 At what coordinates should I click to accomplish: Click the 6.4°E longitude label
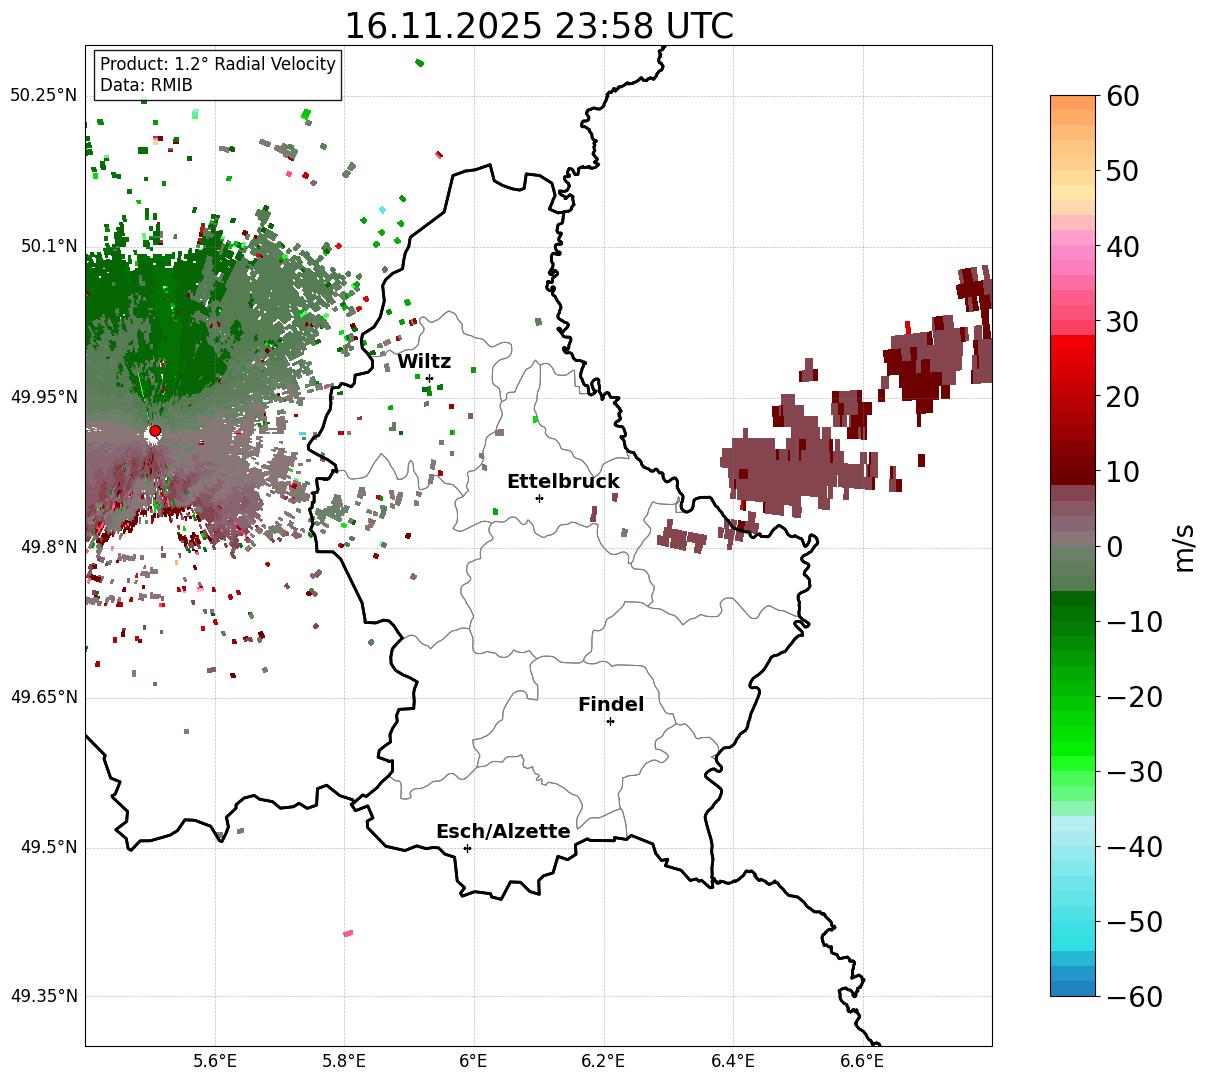pyautogui.click(x=733, y=1062)
